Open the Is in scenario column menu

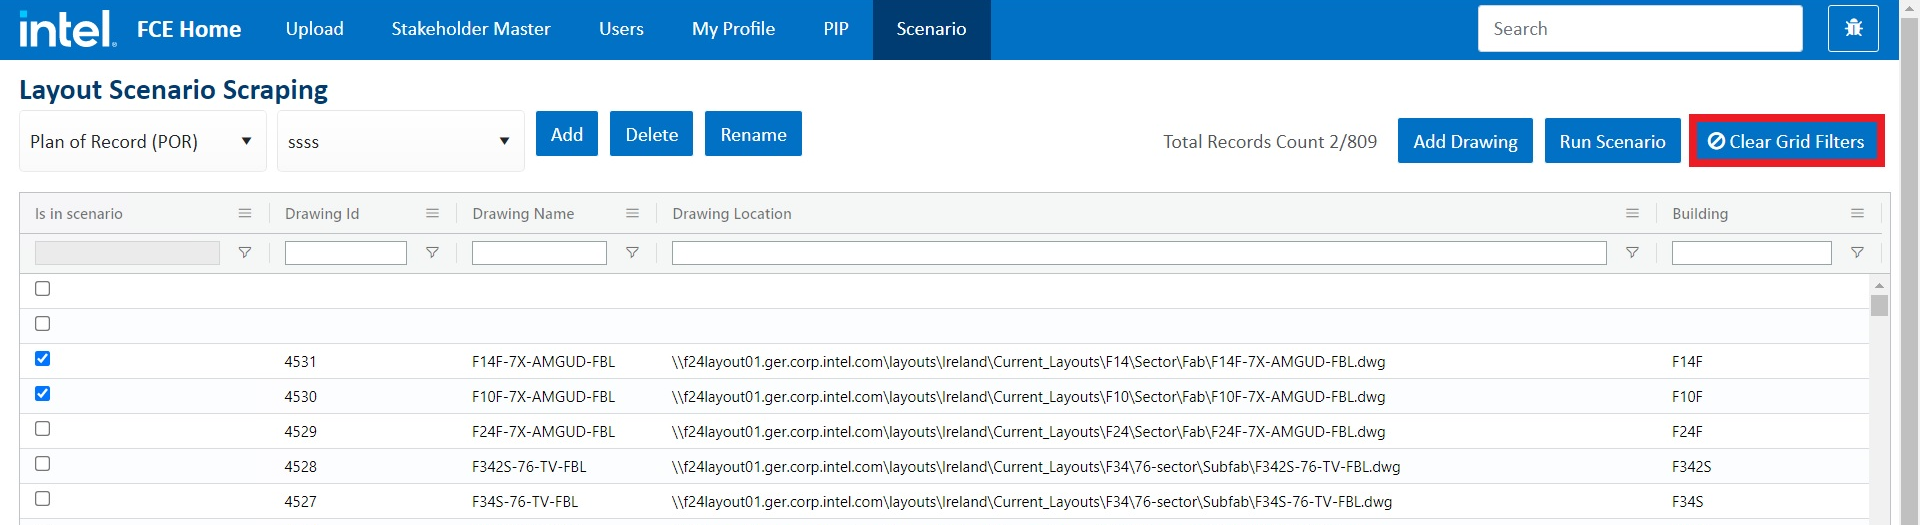[244, 213]
